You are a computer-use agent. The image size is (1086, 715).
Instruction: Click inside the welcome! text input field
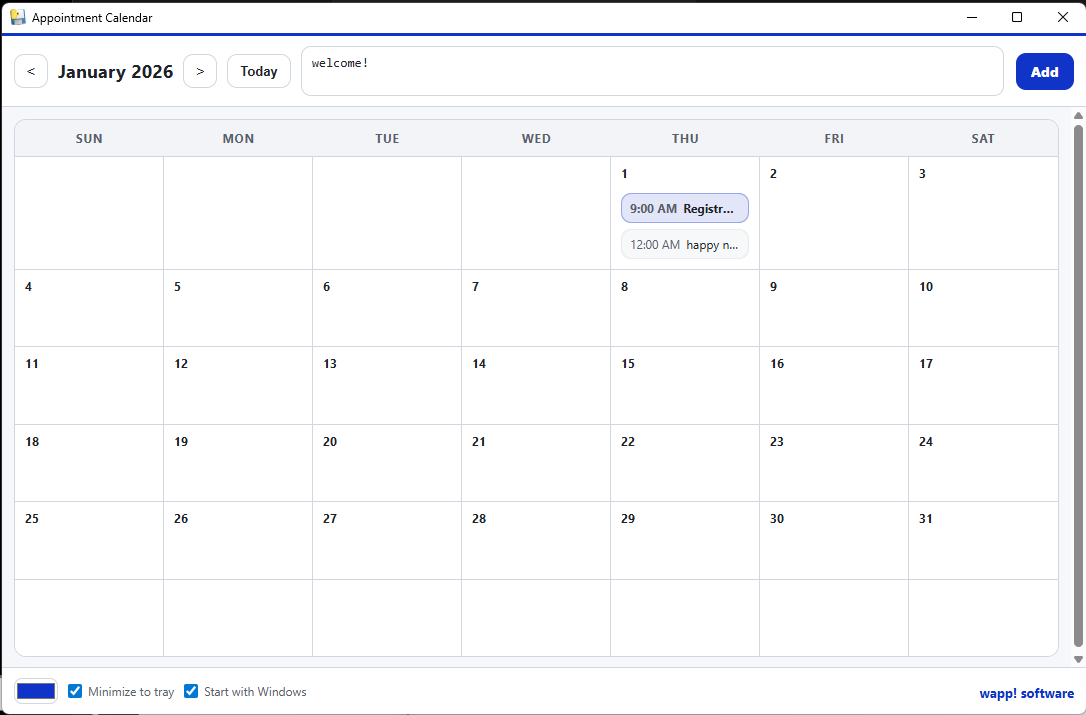coord(652,71)
